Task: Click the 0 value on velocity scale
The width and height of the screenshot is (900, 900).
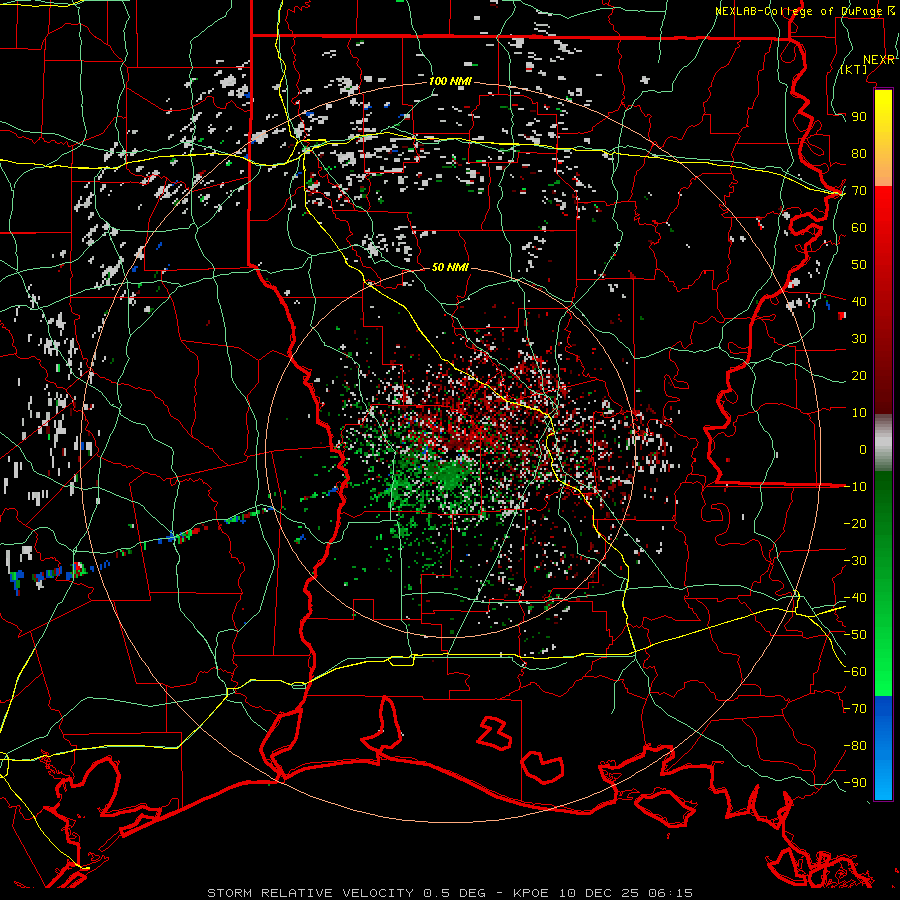Action: coord(863,449)
